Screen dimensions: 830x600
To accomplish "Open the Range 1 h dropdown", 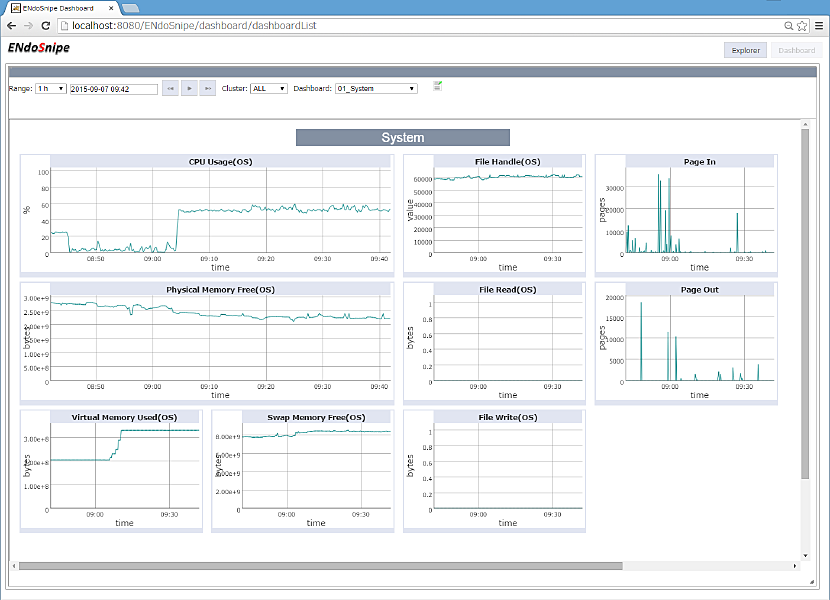I will [x=51, y=88].
